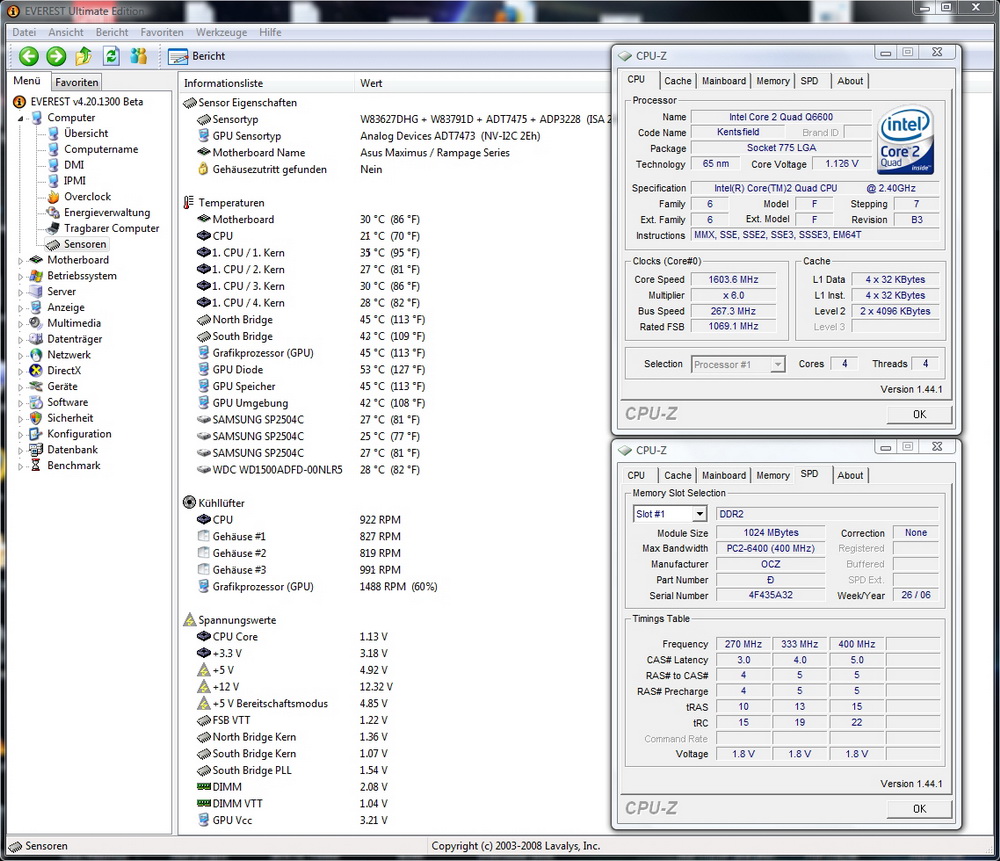The image size is (1000, 861).
Task: Click OK in the upper CPU-Z window
Action: [919, 414]
